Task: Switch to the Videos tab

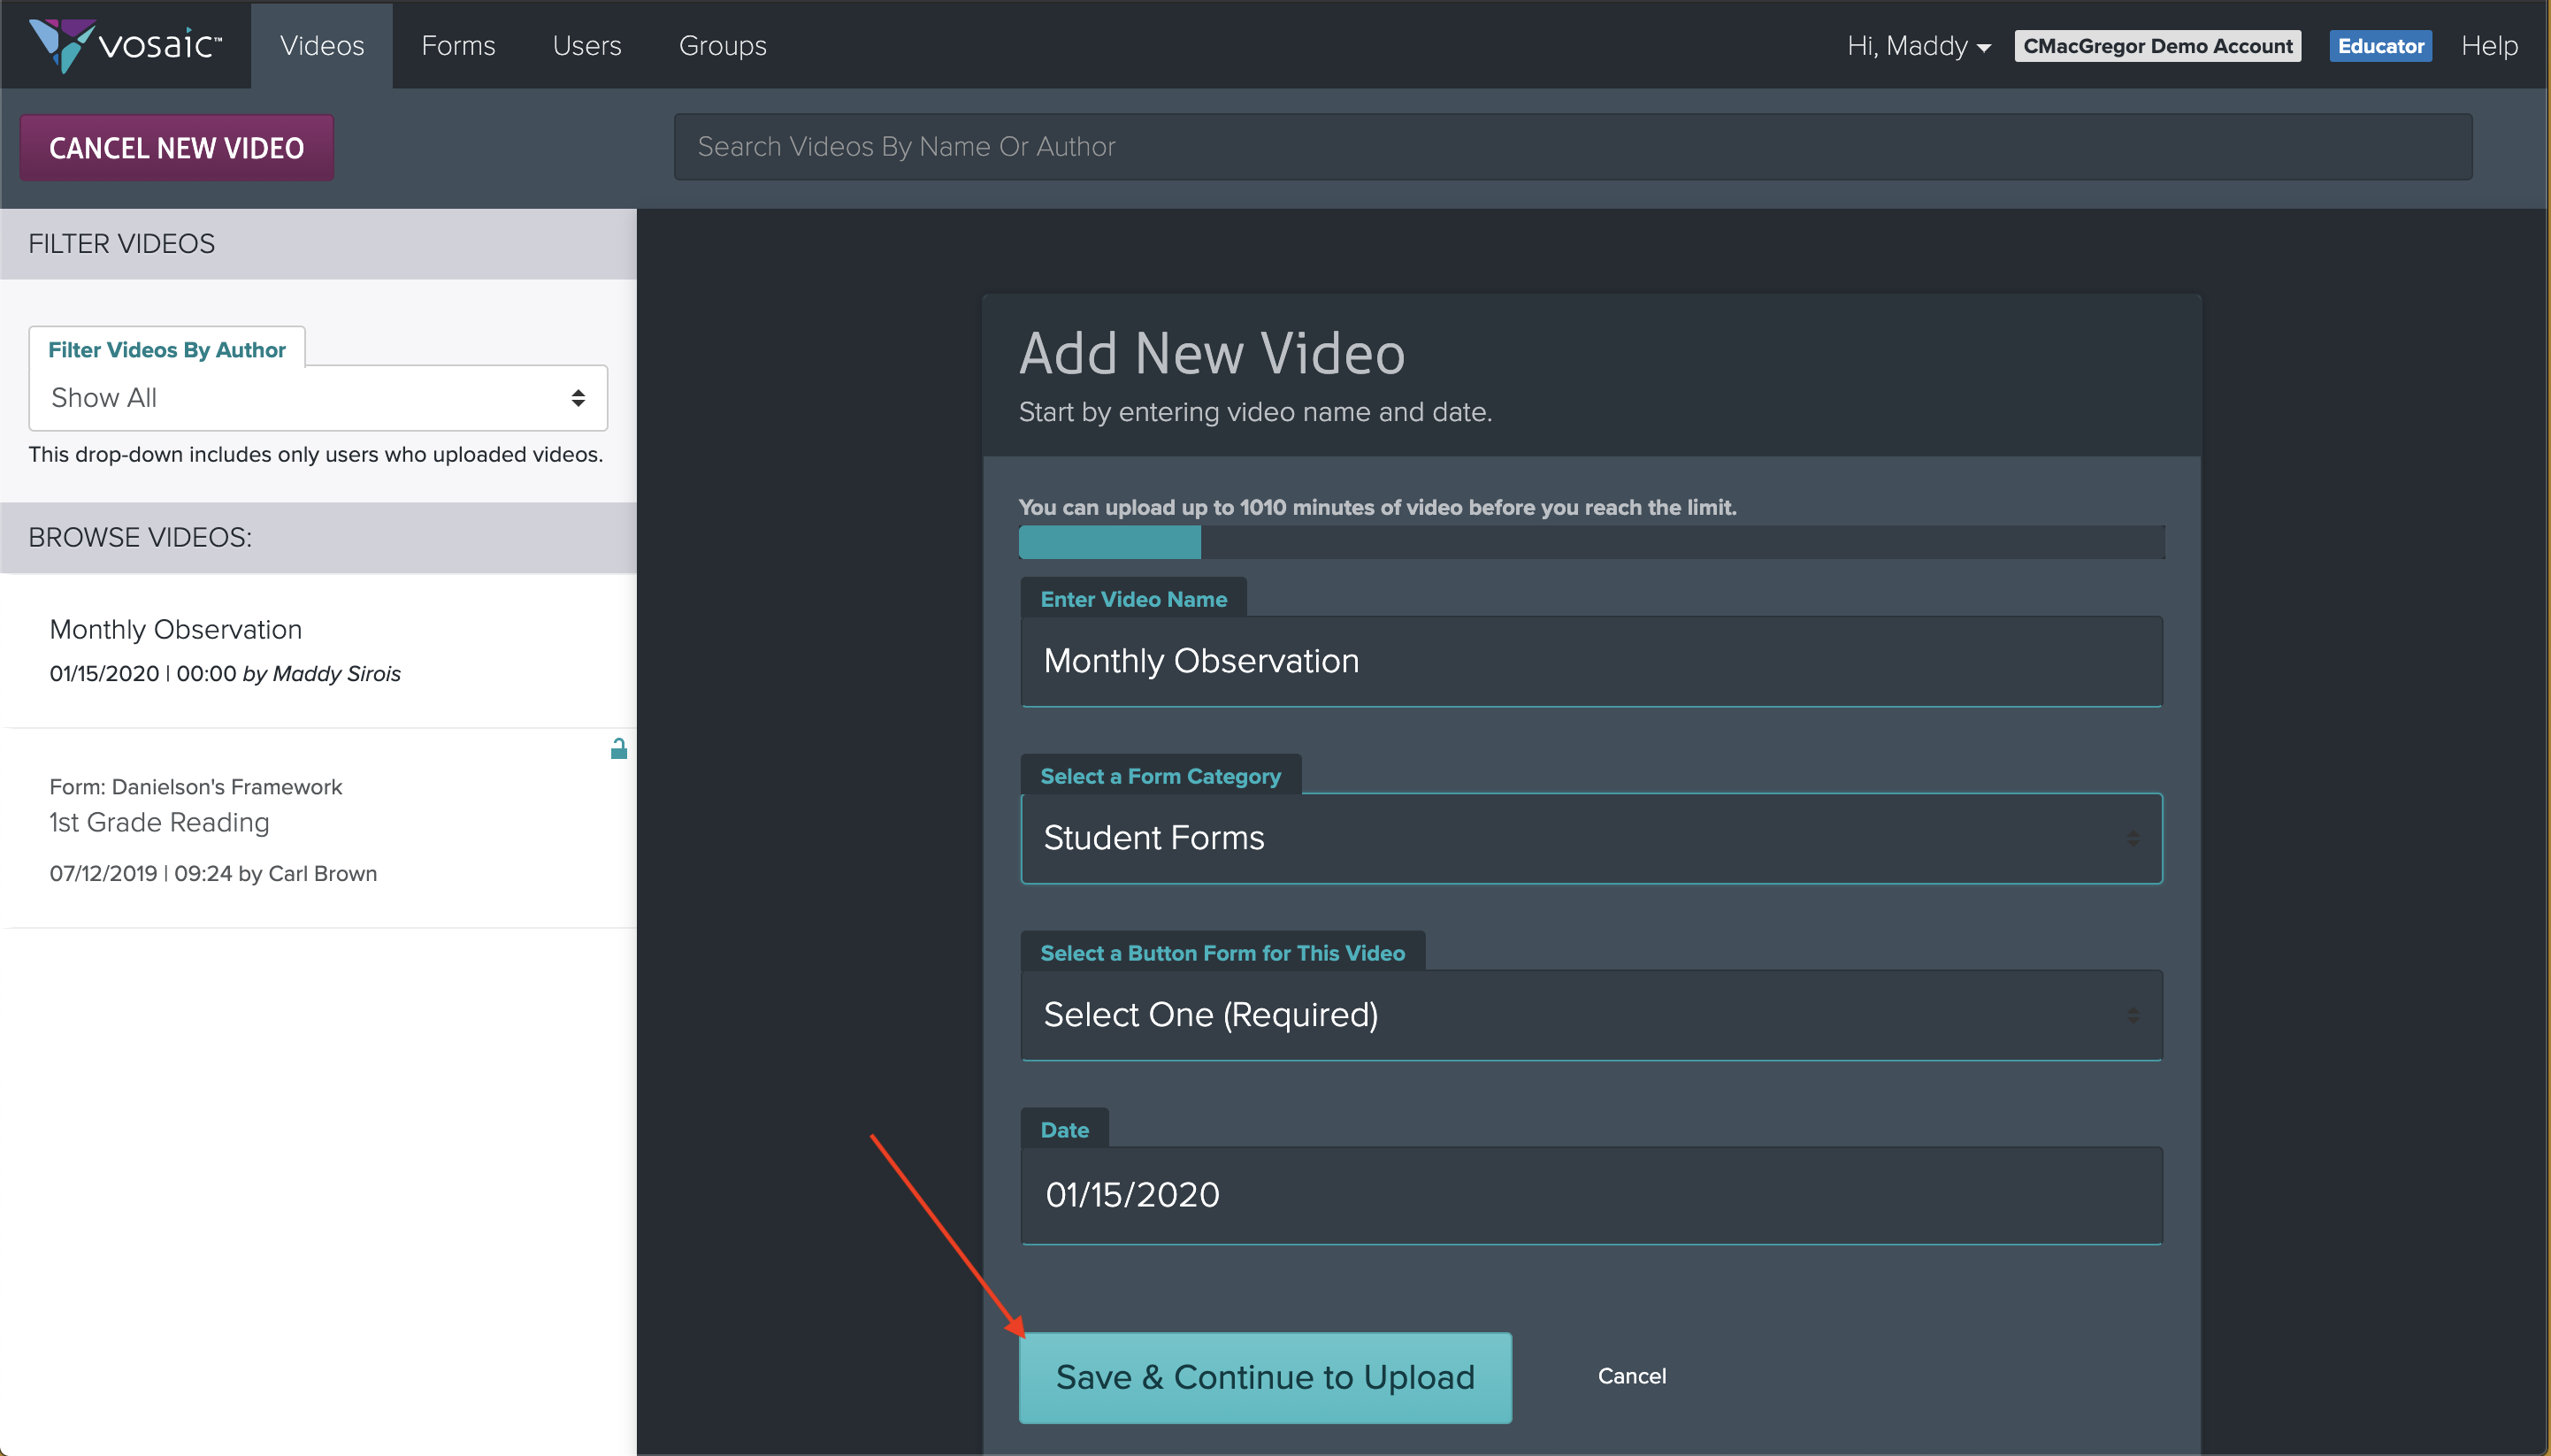Action: 322,46
